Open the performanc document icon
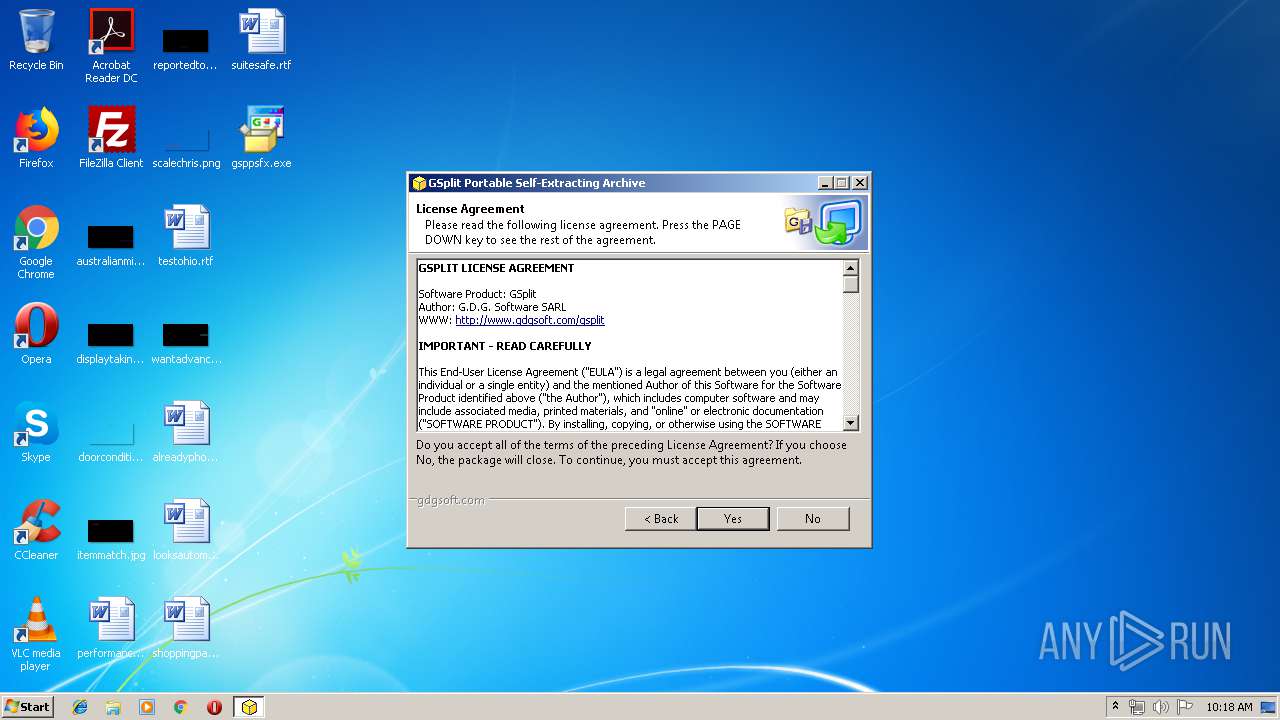The height and width of the screenshot is (720, 1280). tap(111, 628)
